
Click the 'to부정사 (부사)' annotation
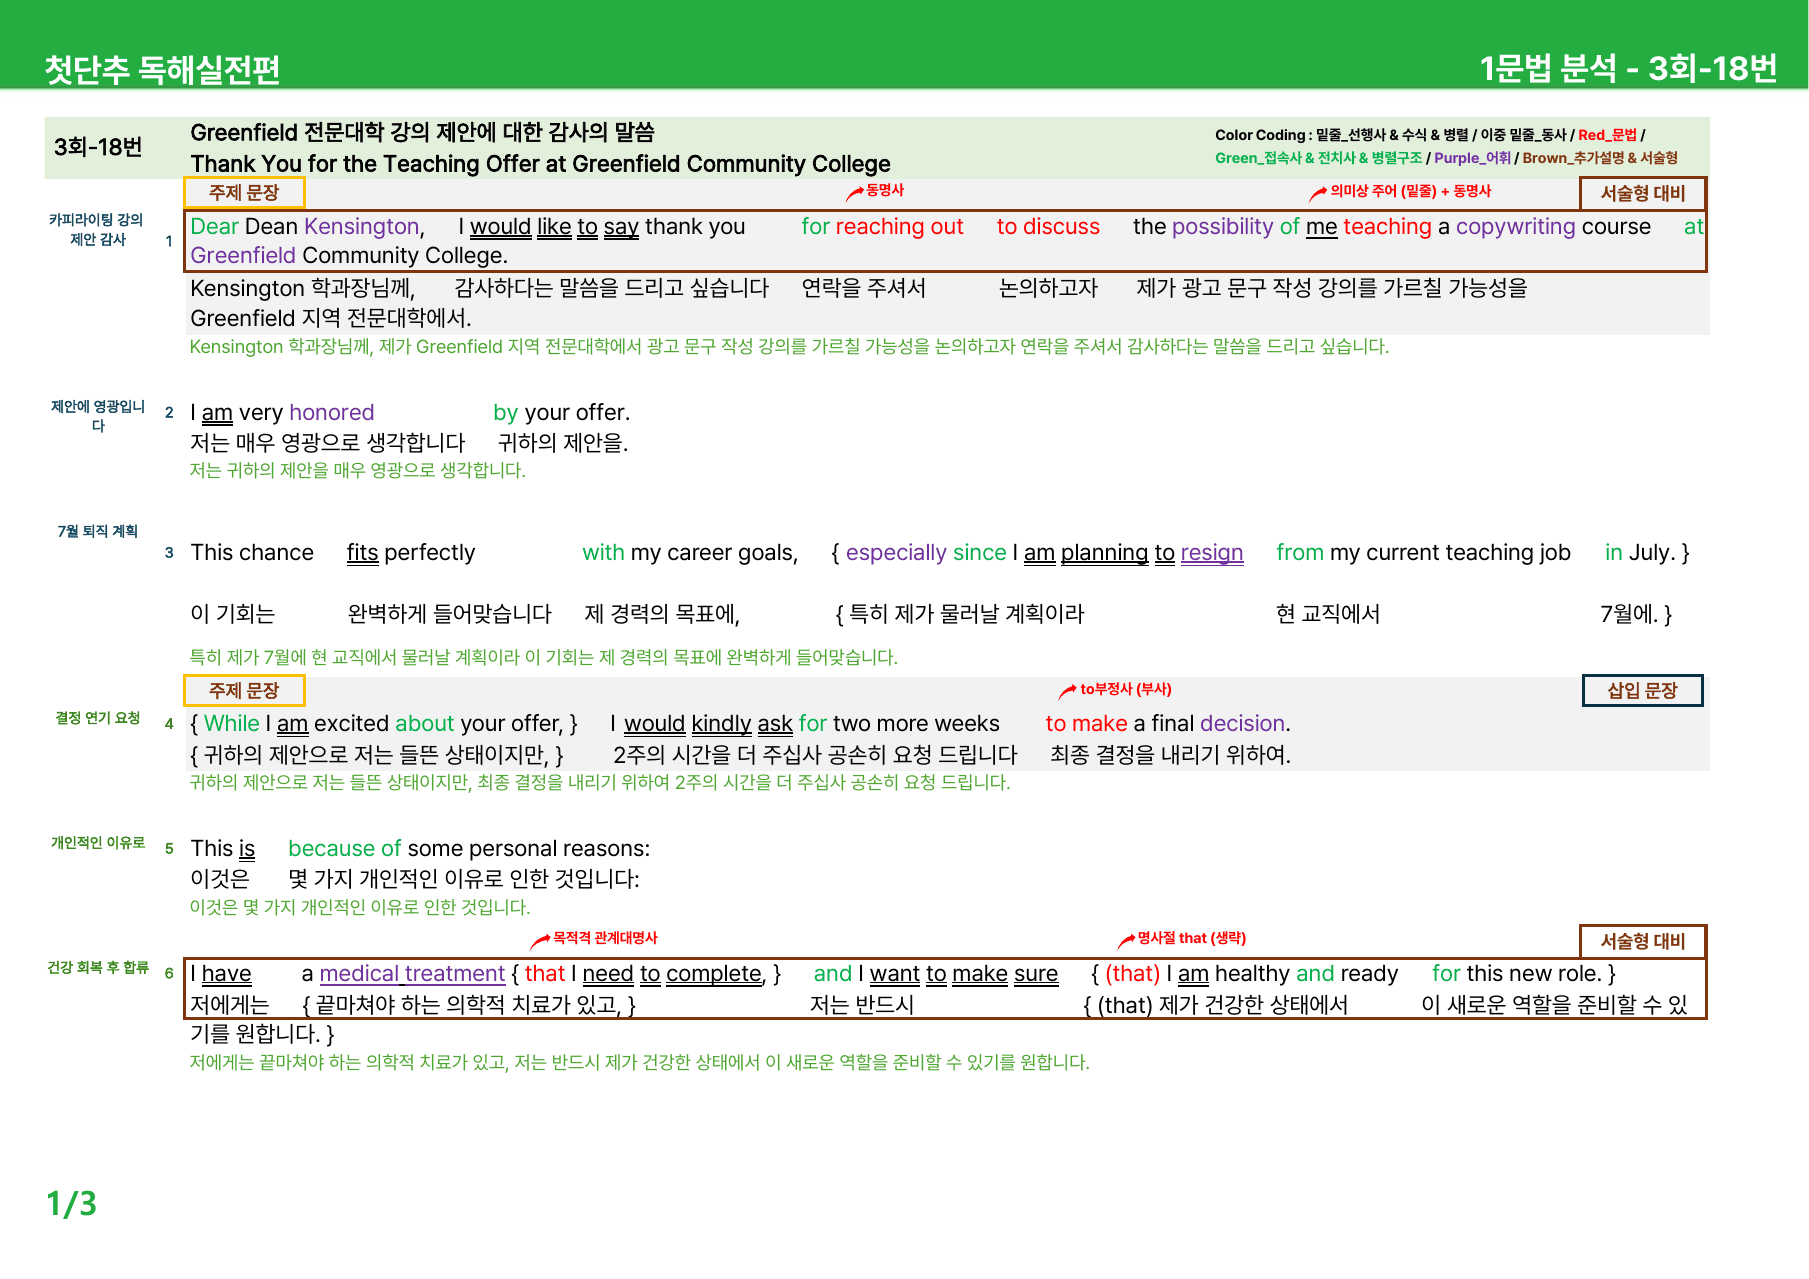tap(1125, 689)
